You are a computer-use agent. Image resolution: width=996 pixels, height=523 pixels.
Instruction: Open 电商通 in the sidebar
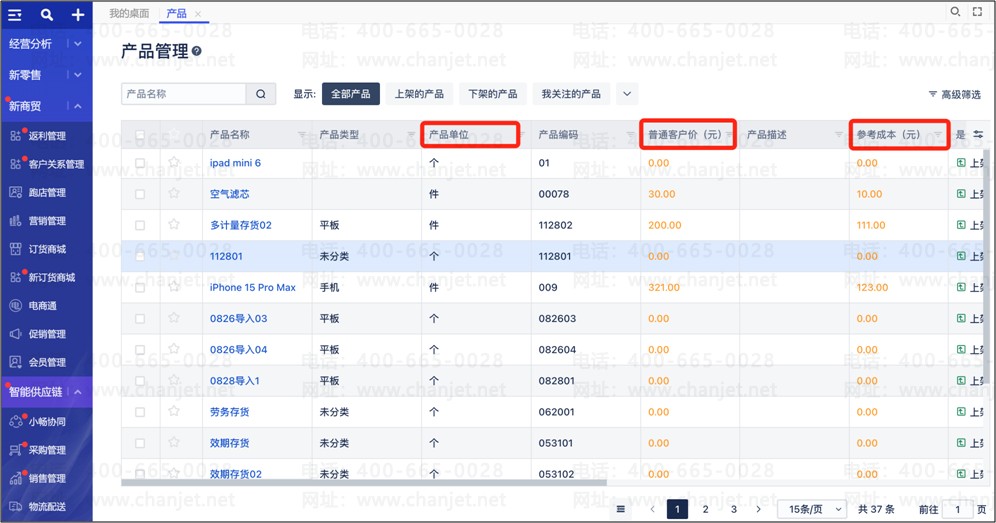click(43, 306)
